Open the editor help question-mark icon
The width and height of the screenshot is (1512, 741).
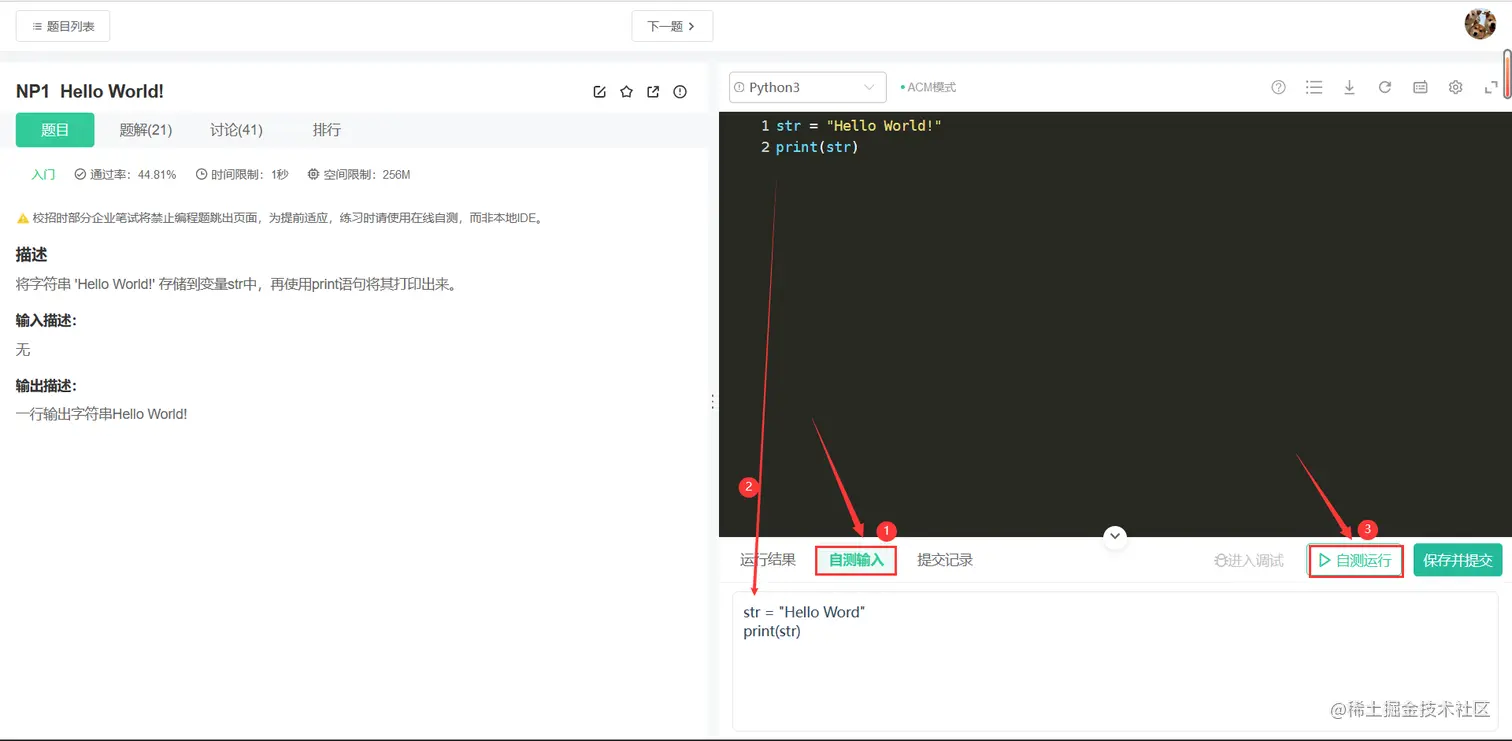pyautogui.click(x=1278, y=87)
